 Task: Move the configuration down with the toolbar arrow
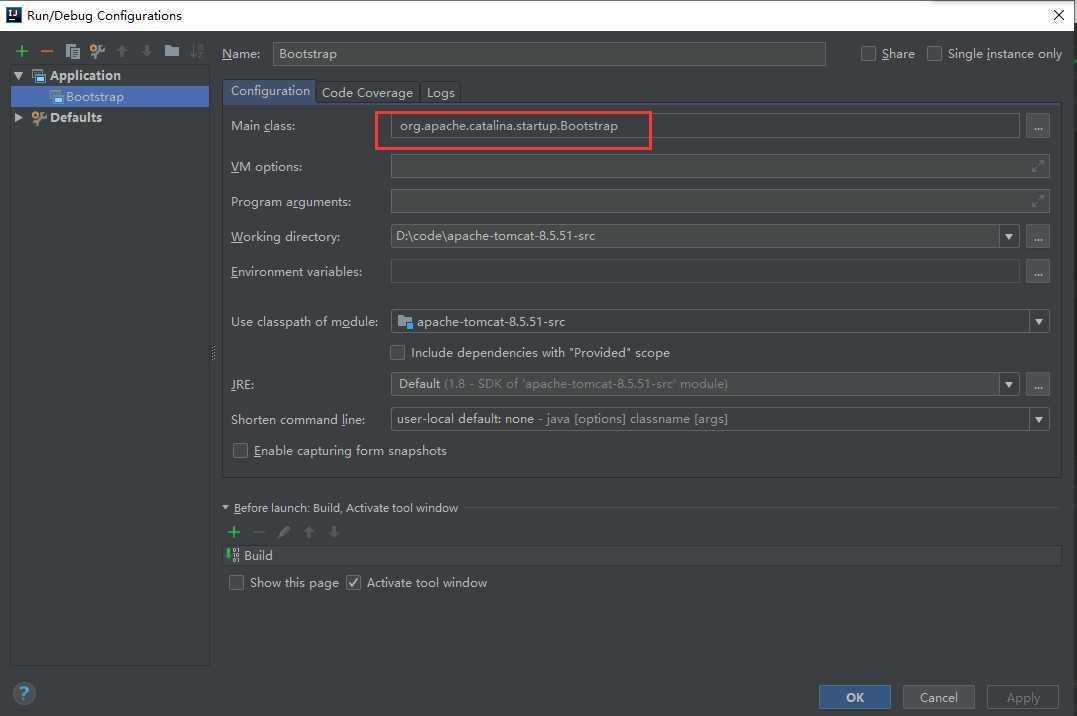click(146, 52)
